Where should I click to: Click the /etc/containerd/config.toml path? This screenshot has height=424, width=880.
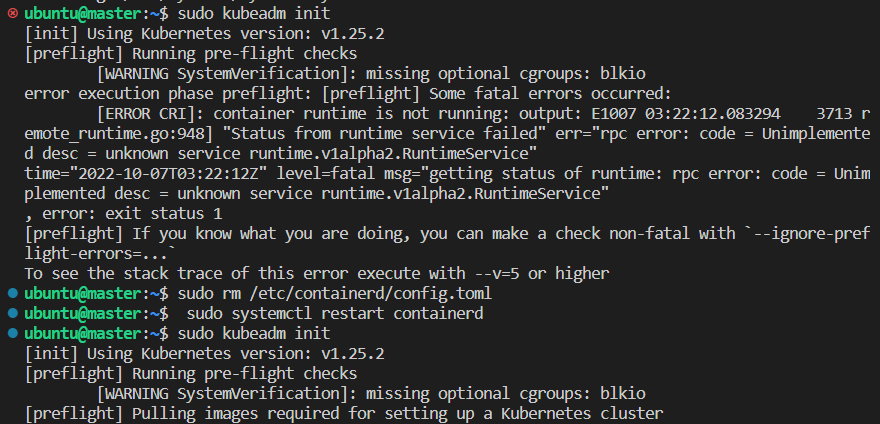[371, 294]
